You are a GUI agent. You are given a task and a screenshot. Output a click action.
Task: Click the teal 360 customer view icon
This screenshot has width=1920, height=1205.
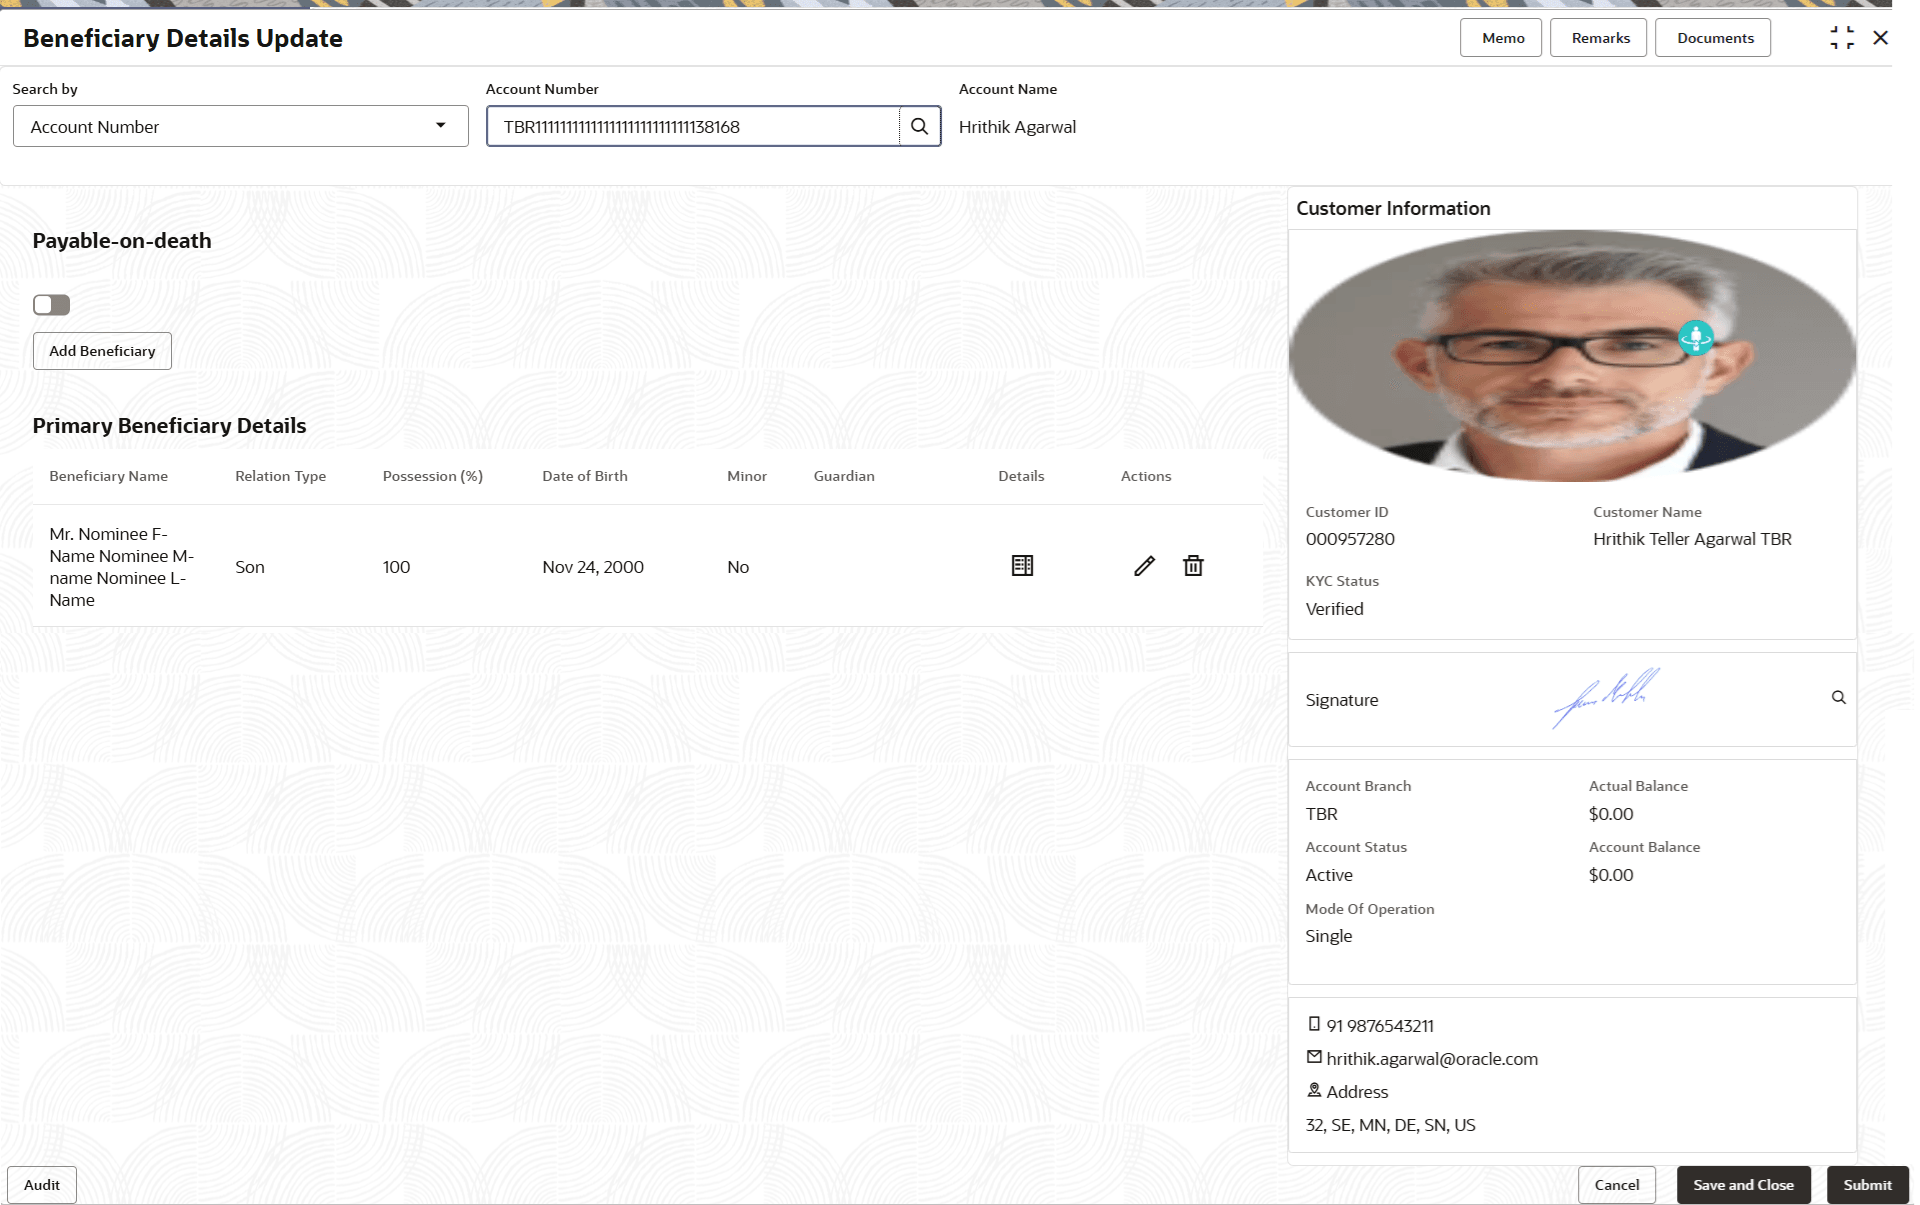coord(1696,338)
